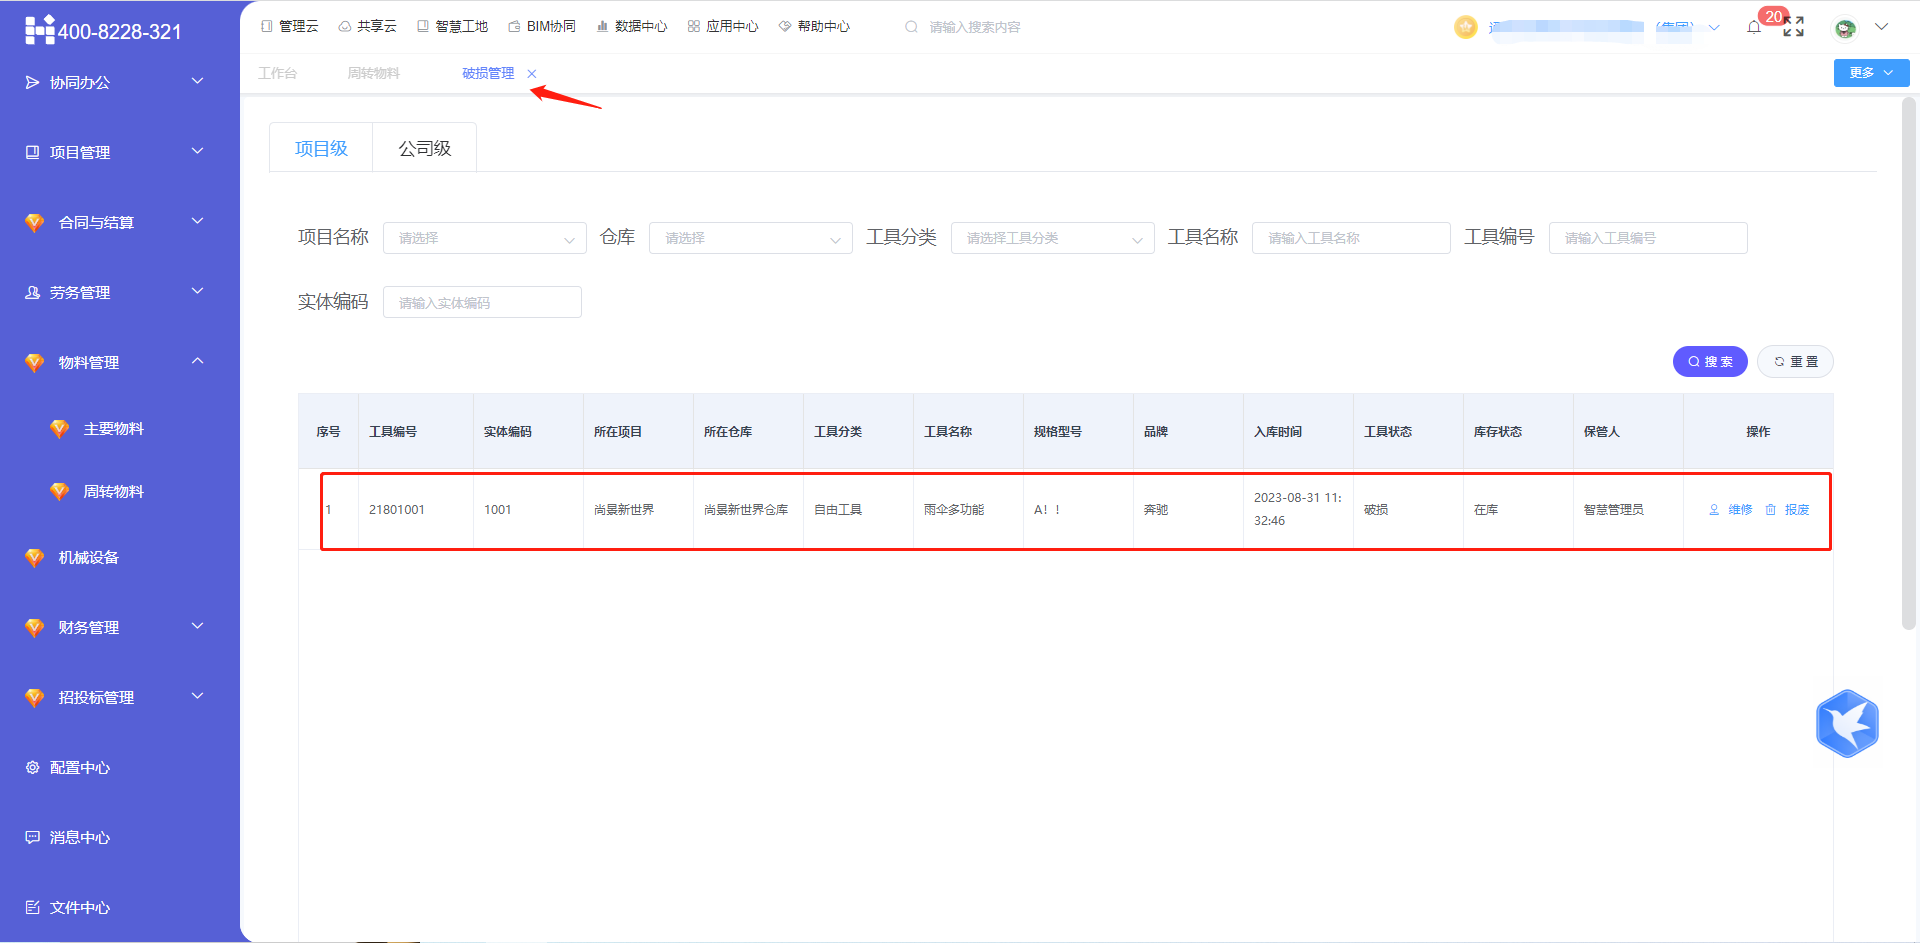Open the 工具分类 dropdown
The image size is (1920, 943).
pyautogui.click(x=1053, y=238)
